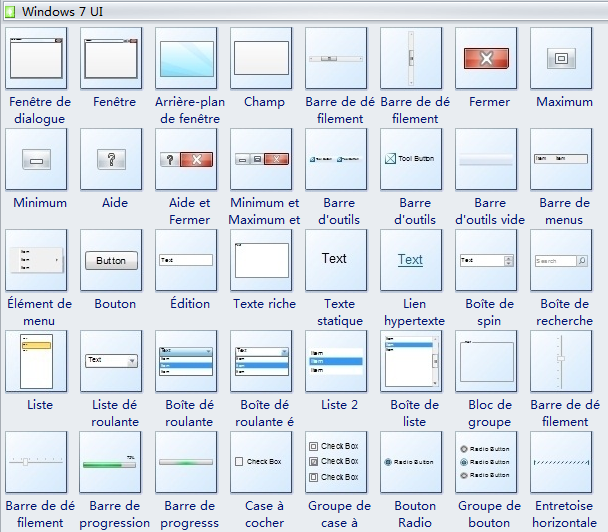The height and width of the screenshot is (532, 608).
Task: Pick the Lien hypertexte shape
Action: 411,260
